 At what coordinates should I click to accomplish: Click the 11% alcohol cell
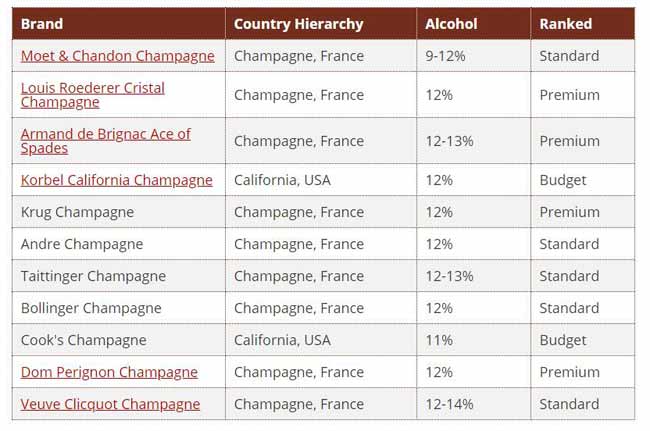pyautogui.click(x=439, y=340)
